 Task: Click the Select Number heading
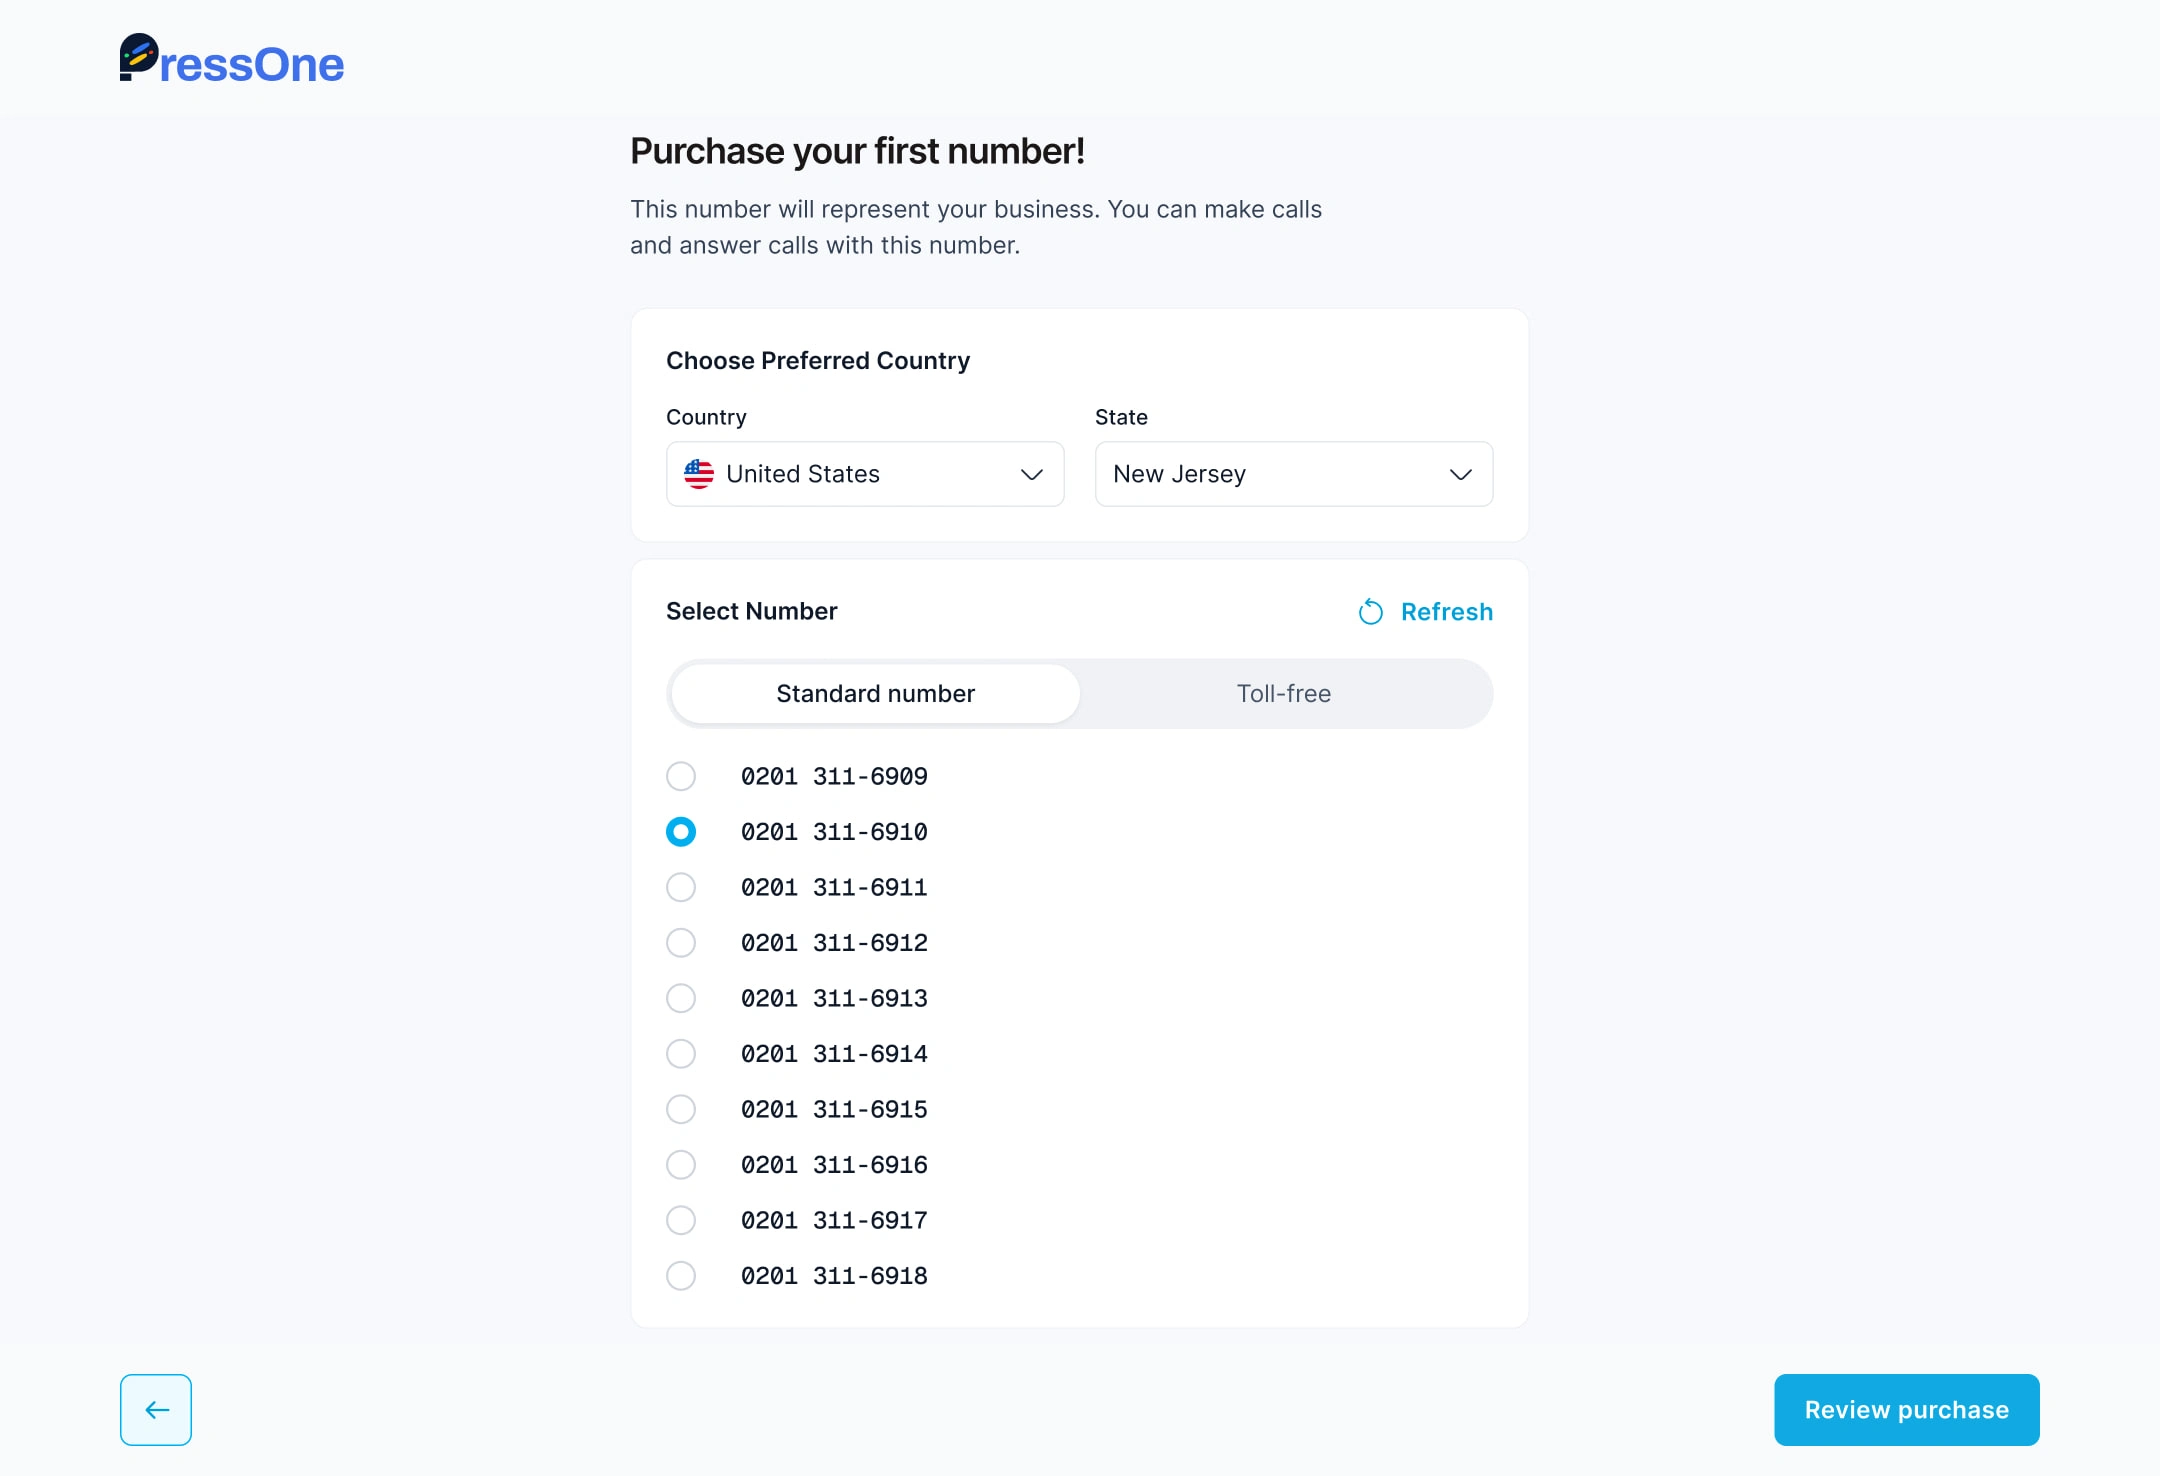coord(752,611)
